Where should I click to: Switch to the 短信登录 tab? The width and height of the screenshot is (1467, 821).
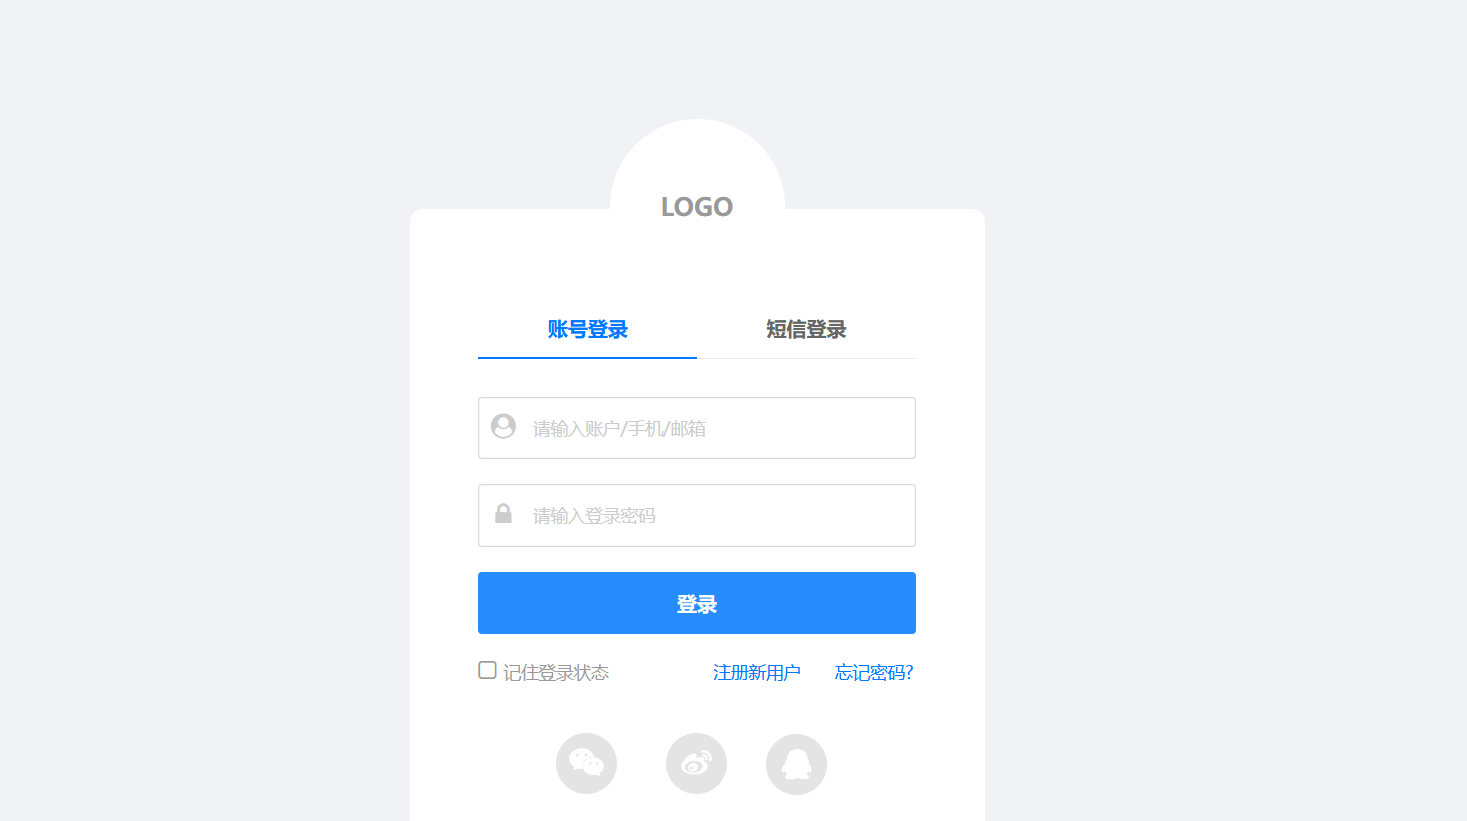click(x=806, y=329)
